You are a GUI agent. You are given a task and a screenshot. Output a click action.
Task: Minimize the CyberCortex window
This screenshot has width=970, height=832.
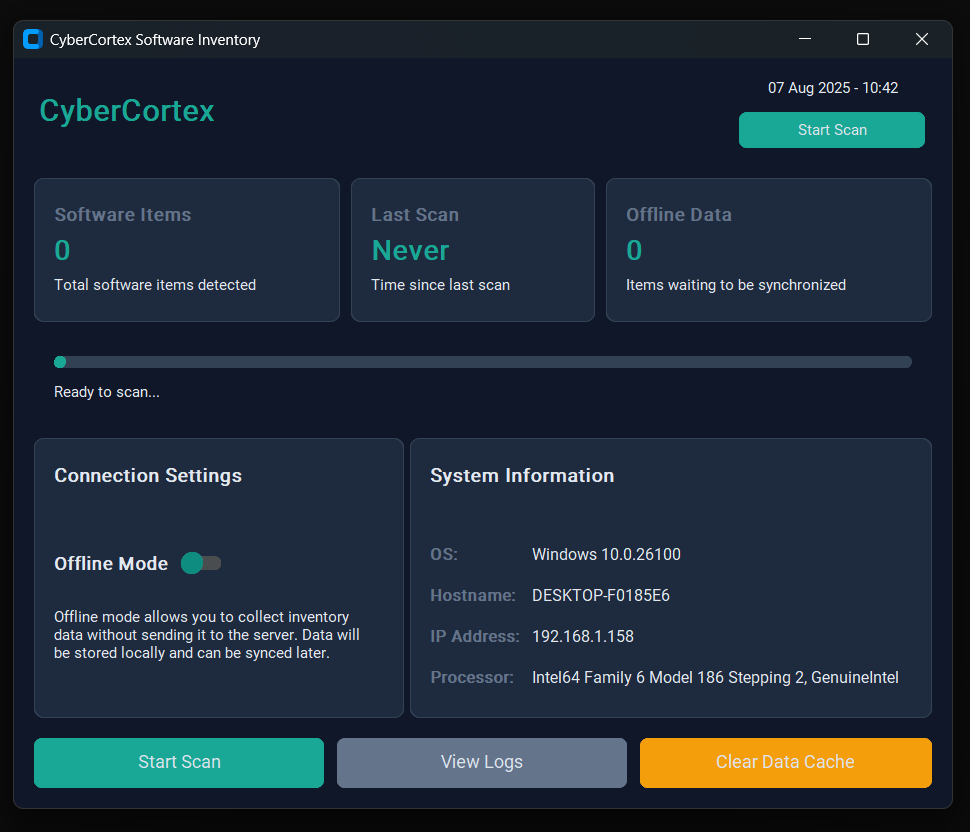(x=805, y=39)
